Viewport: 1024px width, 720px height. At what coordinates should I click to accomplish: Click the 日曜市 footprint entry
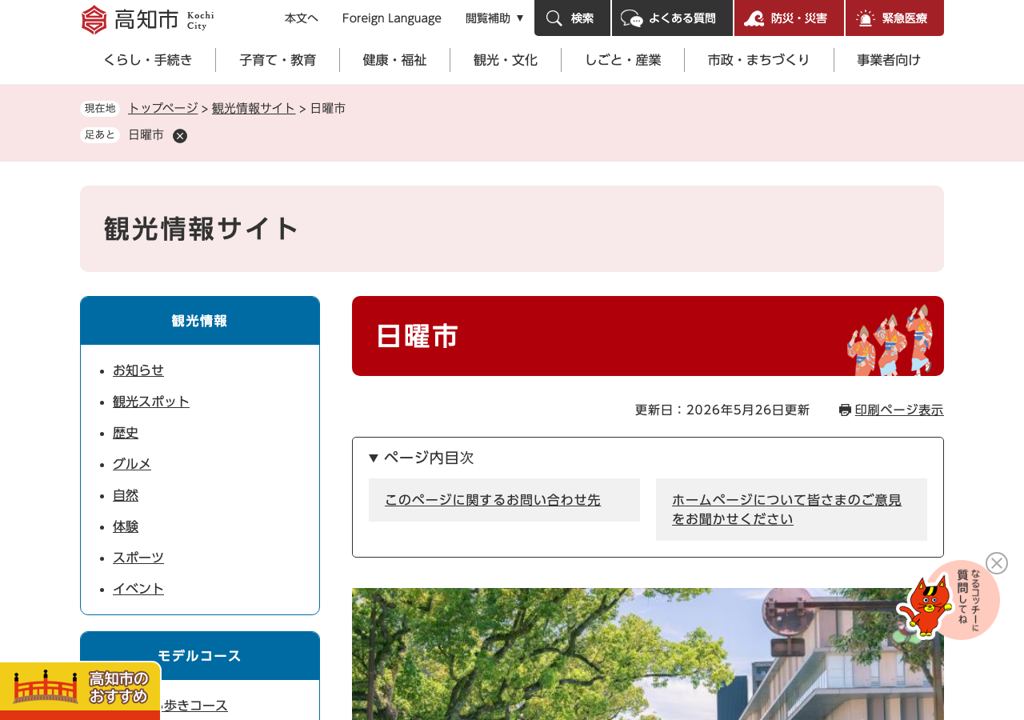(146, 135)
